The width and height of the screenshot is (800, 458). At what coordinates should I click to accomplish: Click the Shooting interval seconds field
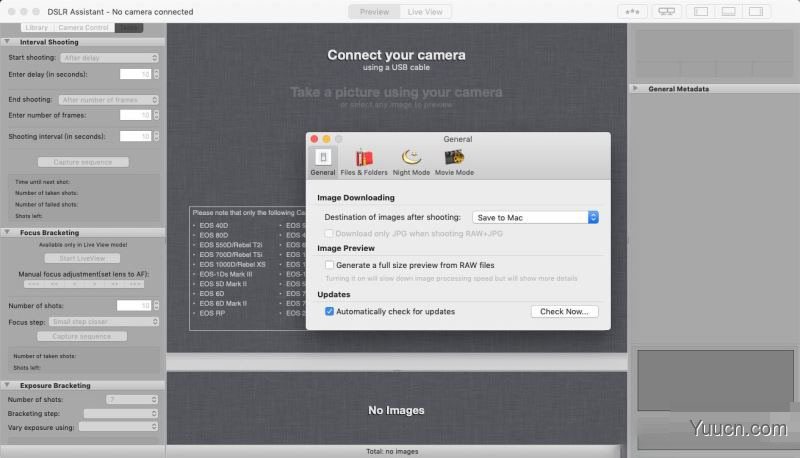tap(135, 136)
